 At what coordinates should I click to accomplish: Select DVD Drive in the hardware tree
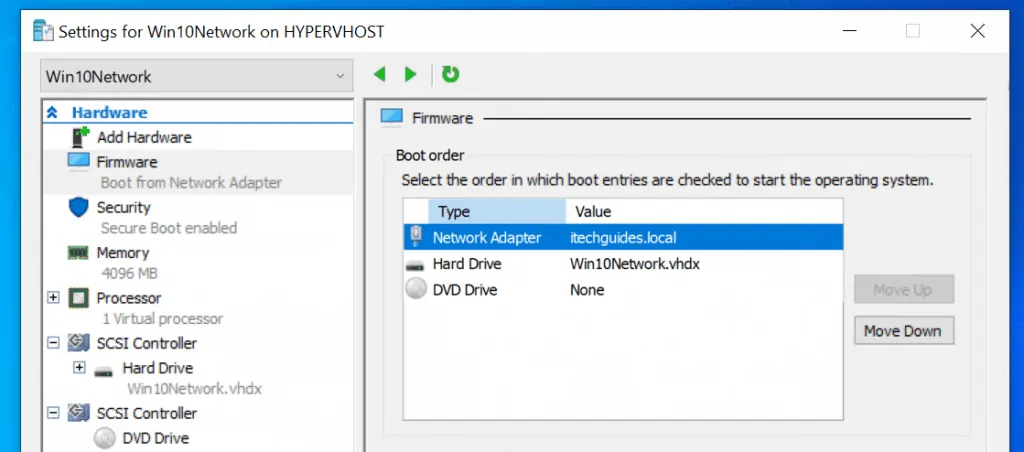pyautogui.click(x=155, y=438)
